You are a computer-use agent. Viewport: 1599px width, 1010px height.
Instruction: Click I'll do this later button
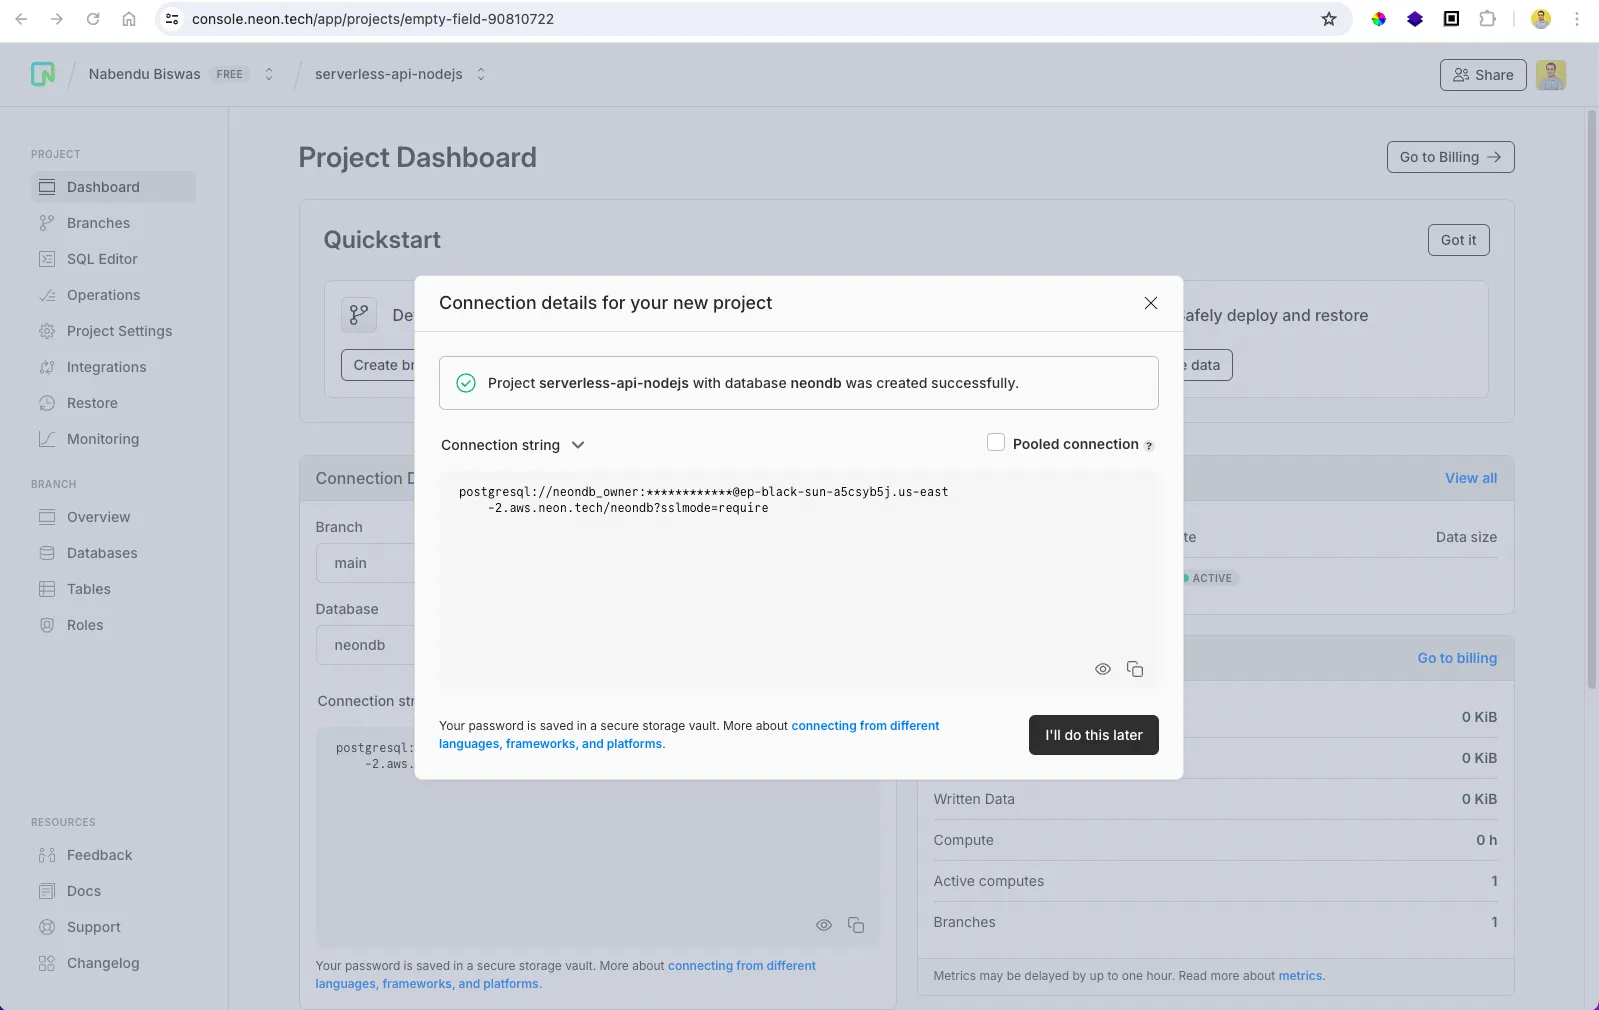pos(1094,735)
